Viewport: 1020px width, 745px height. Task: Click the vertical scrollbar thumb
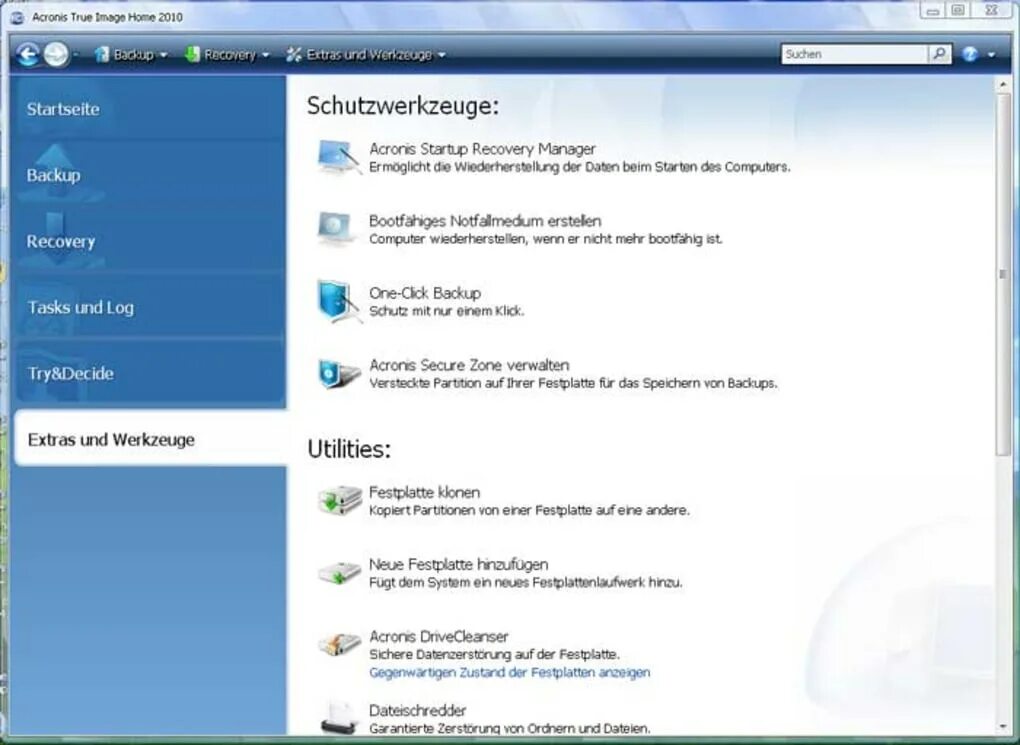tap(1003, 273)
